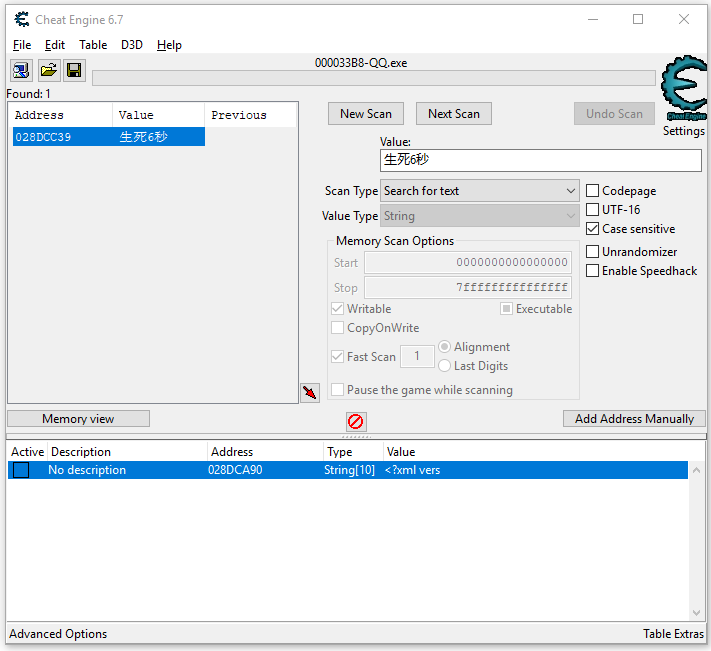Uncheck the Case sensitive checkbox
The width and height of the screenshot is (711, 651).
(592, 228)
